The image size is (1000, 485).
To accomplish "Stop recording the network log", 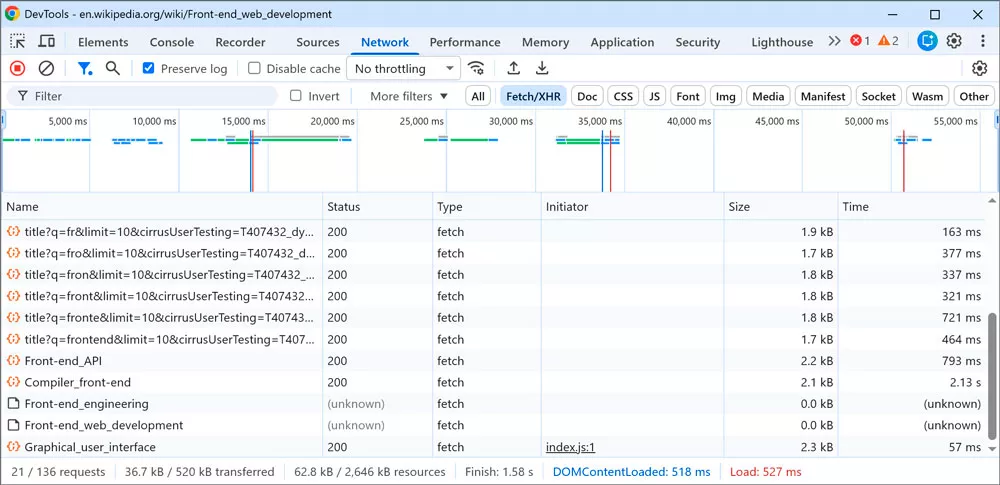I will [x=18, y=68].
